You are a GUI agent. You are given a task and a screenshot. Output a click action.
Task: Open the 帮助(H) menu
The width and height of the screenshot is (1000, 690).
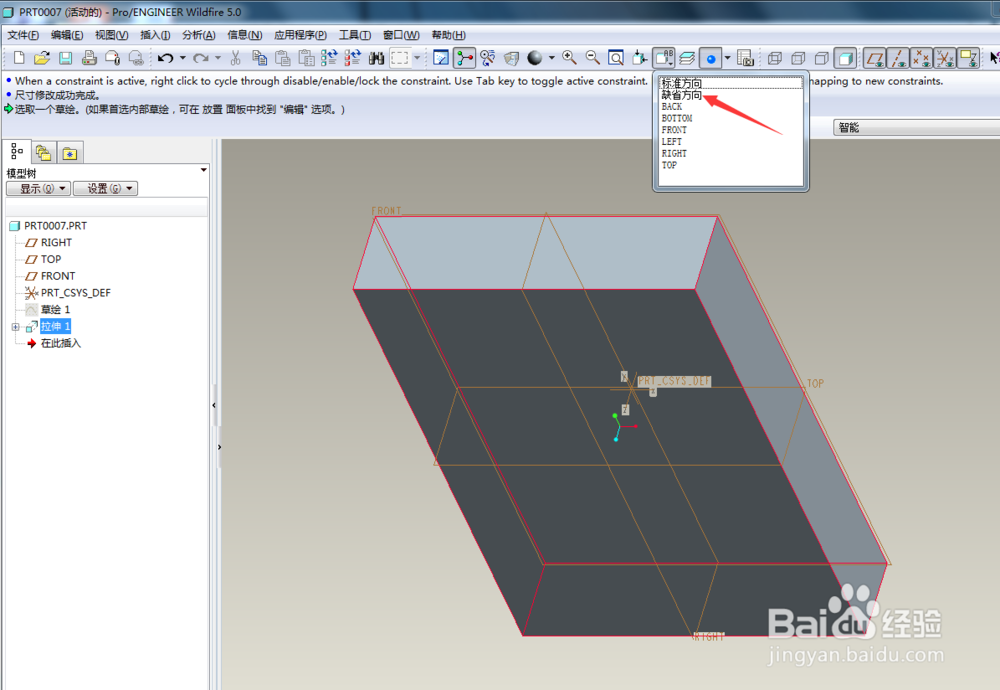(x=448, y=35)
